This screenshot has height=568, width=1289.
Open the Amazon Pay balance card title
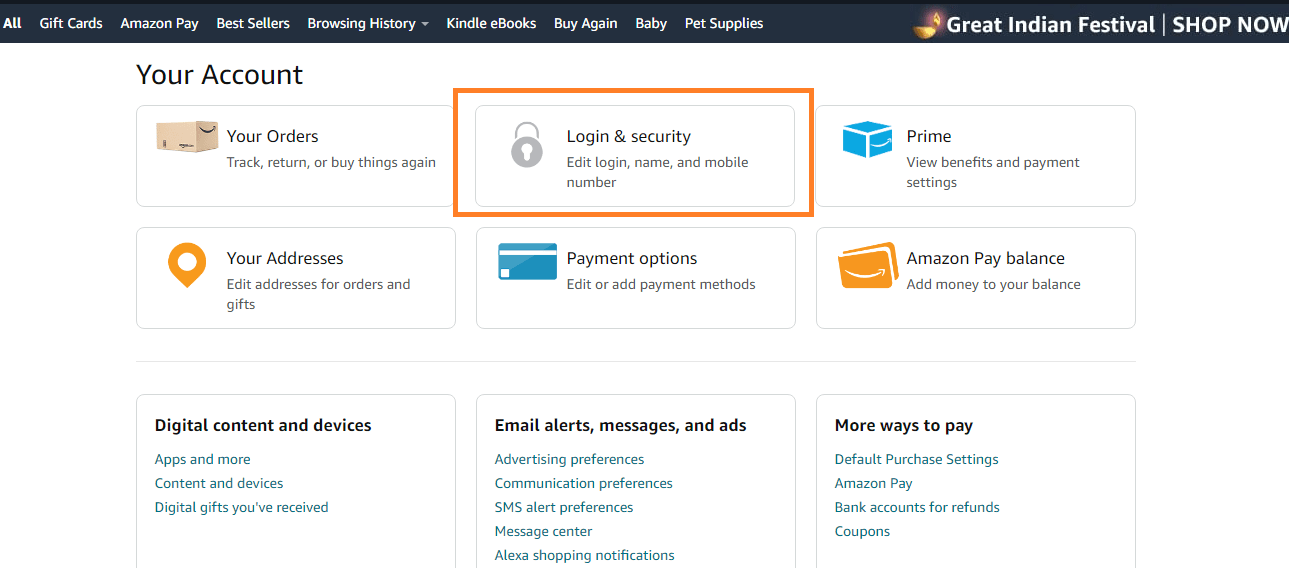coord(986,258)
